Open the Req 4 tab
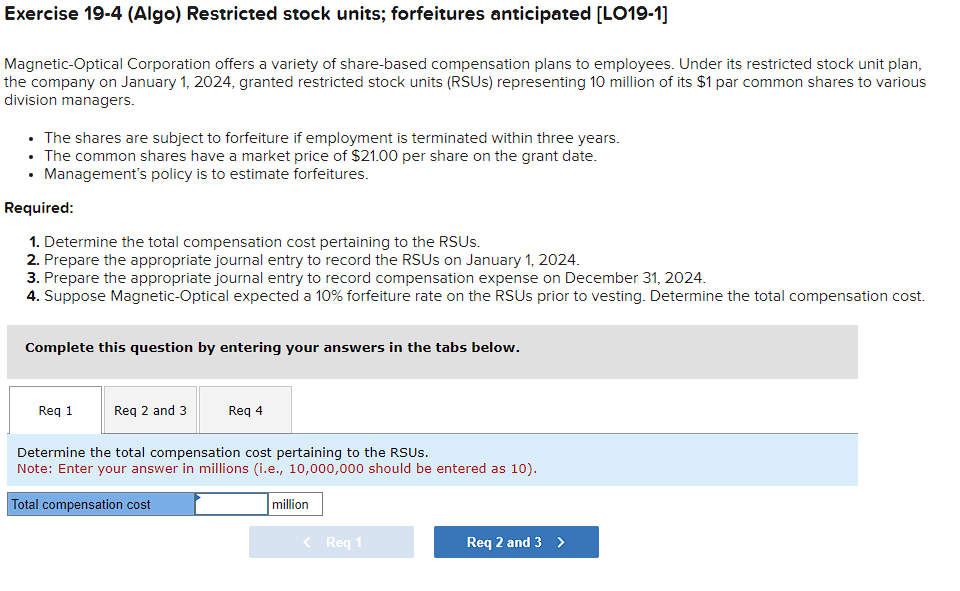 [244, 409]
